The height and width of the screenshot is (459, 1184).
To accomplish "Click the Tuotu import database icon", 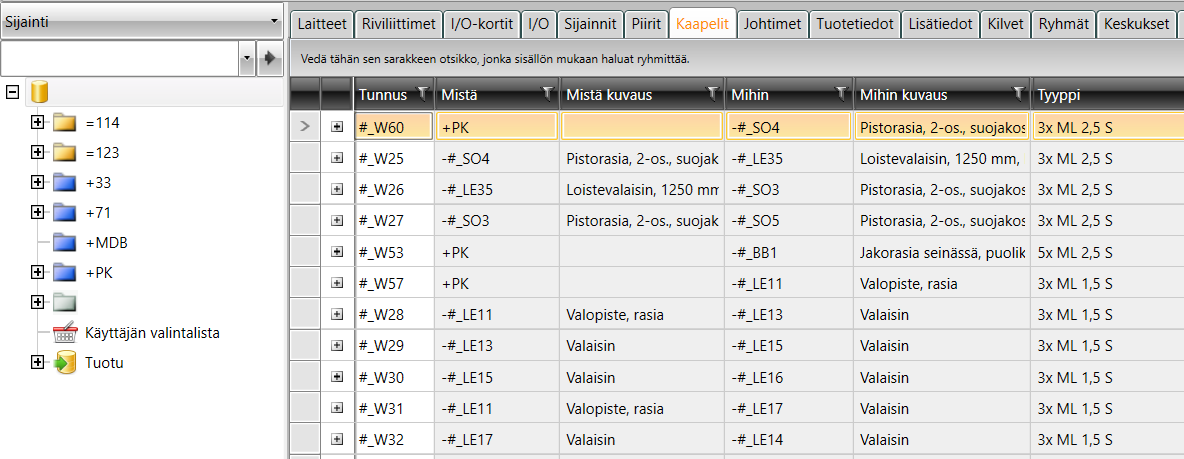I will [65, 363].
